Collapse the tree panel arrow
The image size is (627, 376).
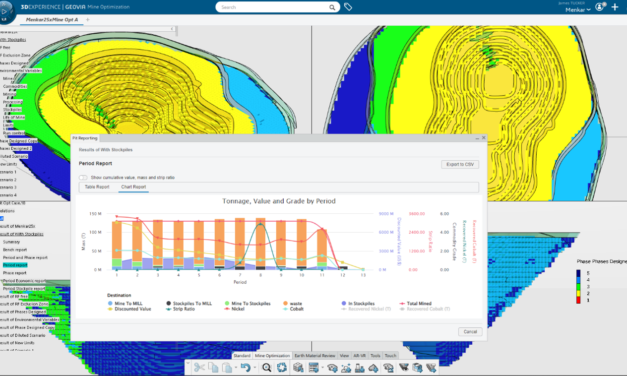coord(172,29)
